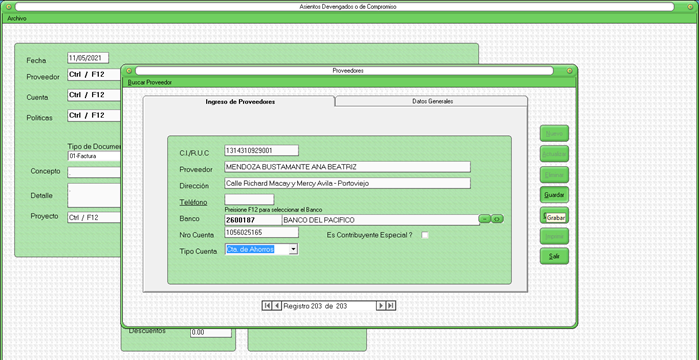Click the Guardar button
Viewport: 699px width, 360px height.
click(x=554, y=195)
